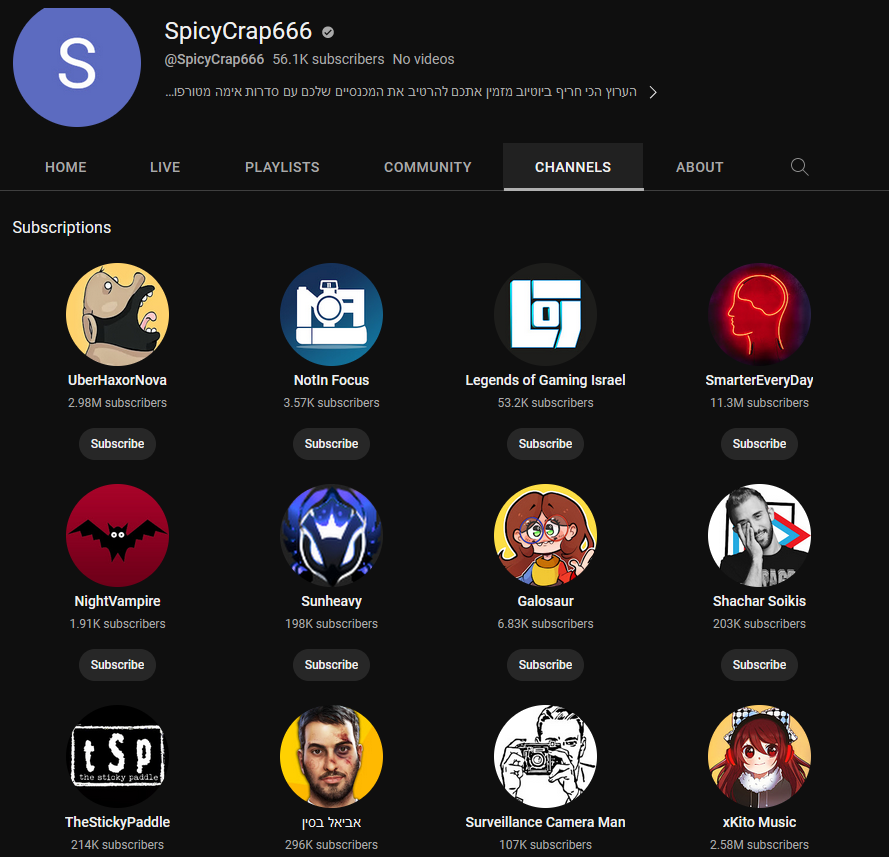Subscribe to Shachar Soikis
889x857 pixels.
tap(759, 665)
